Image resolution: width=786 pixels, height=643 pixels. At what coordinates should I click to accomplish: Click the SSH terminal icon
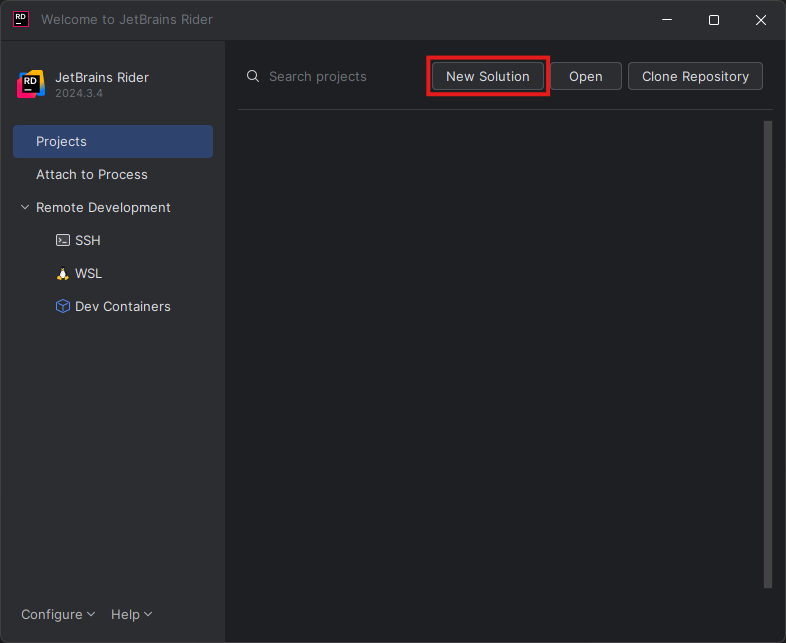tap(63, 241)
